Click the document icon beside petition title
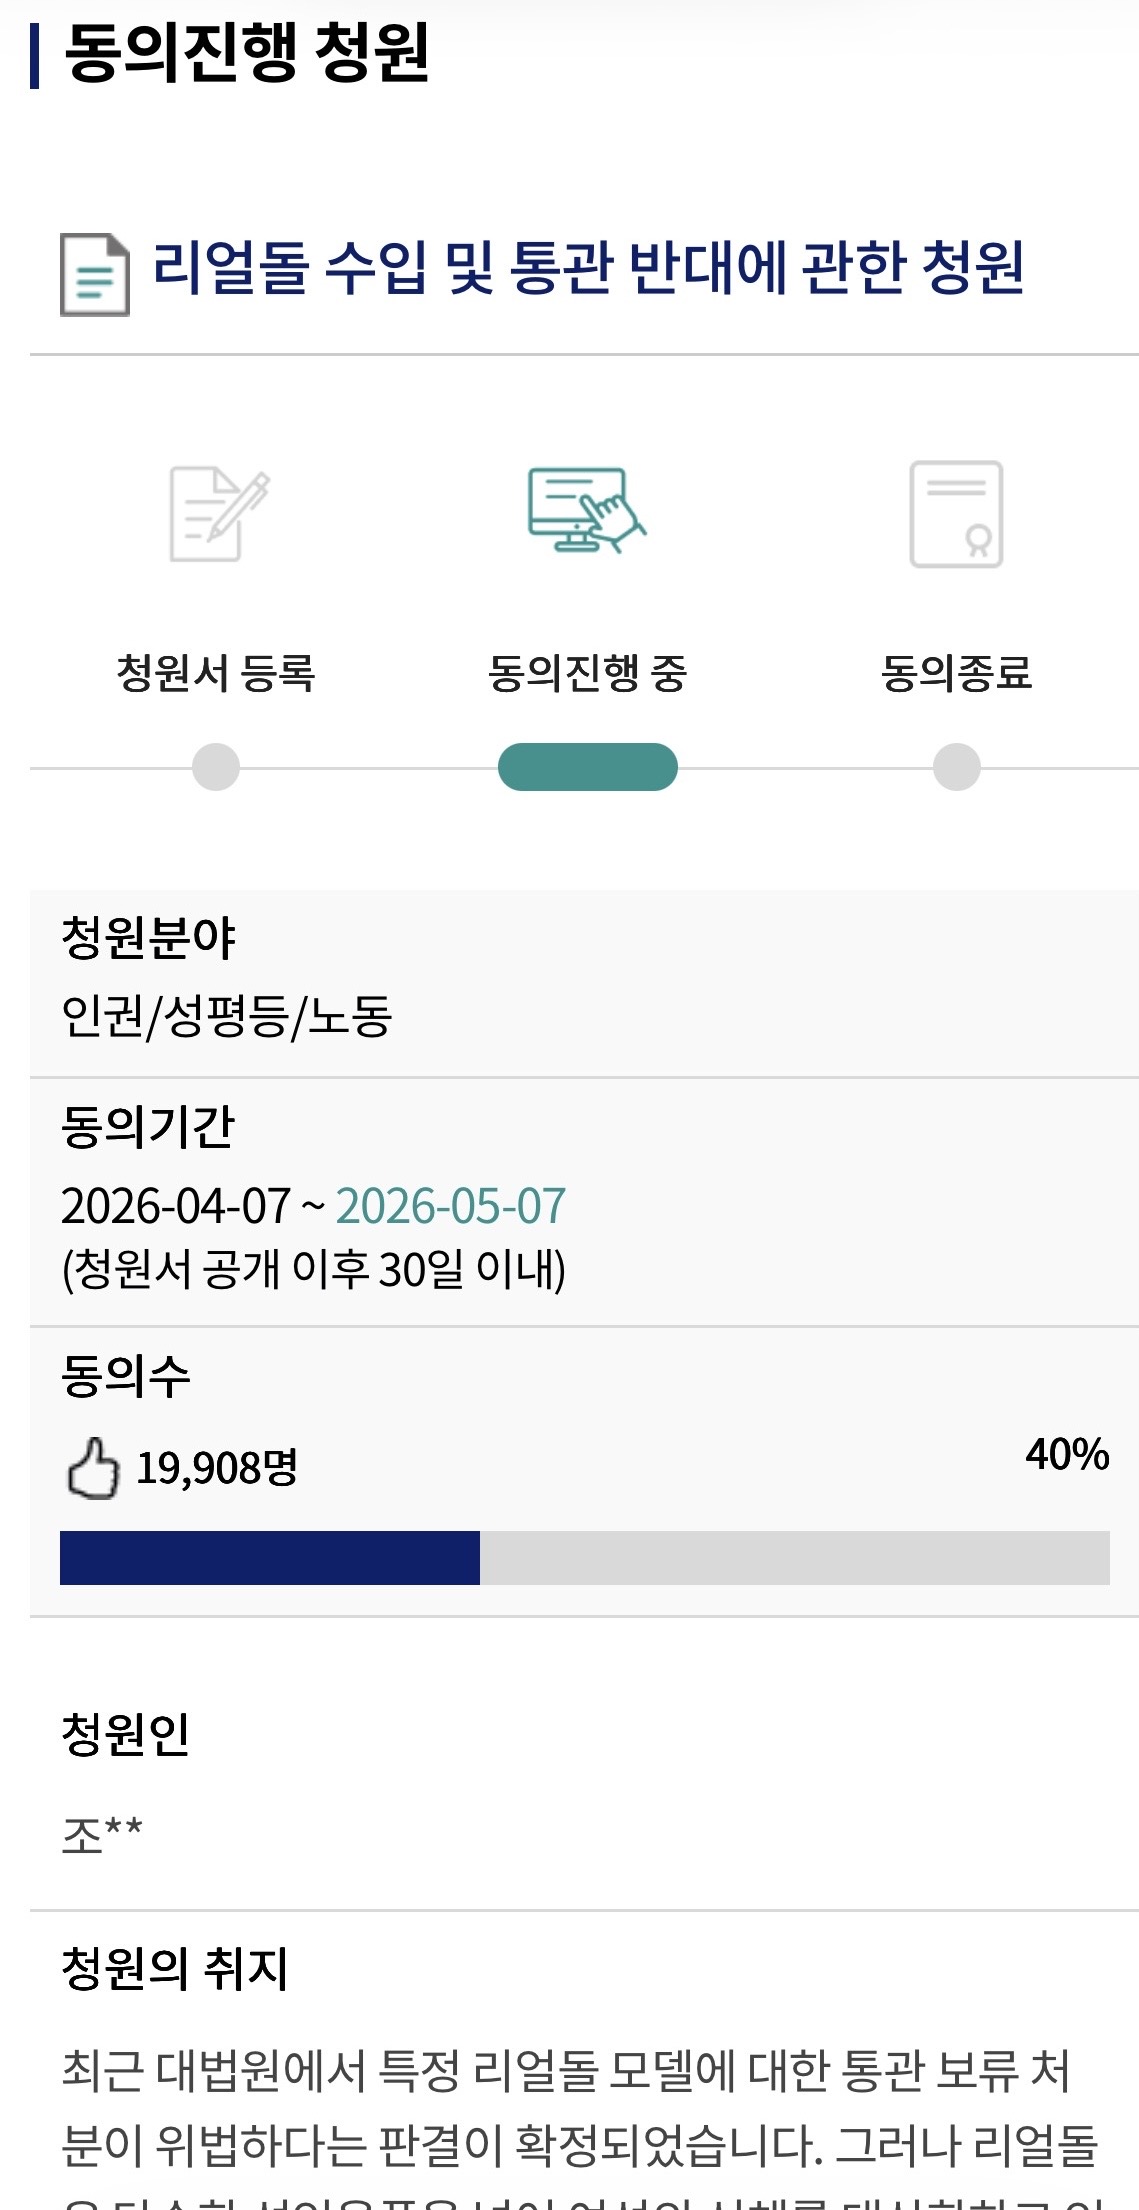This screenshot has width=1139, height=2210. 95,274
